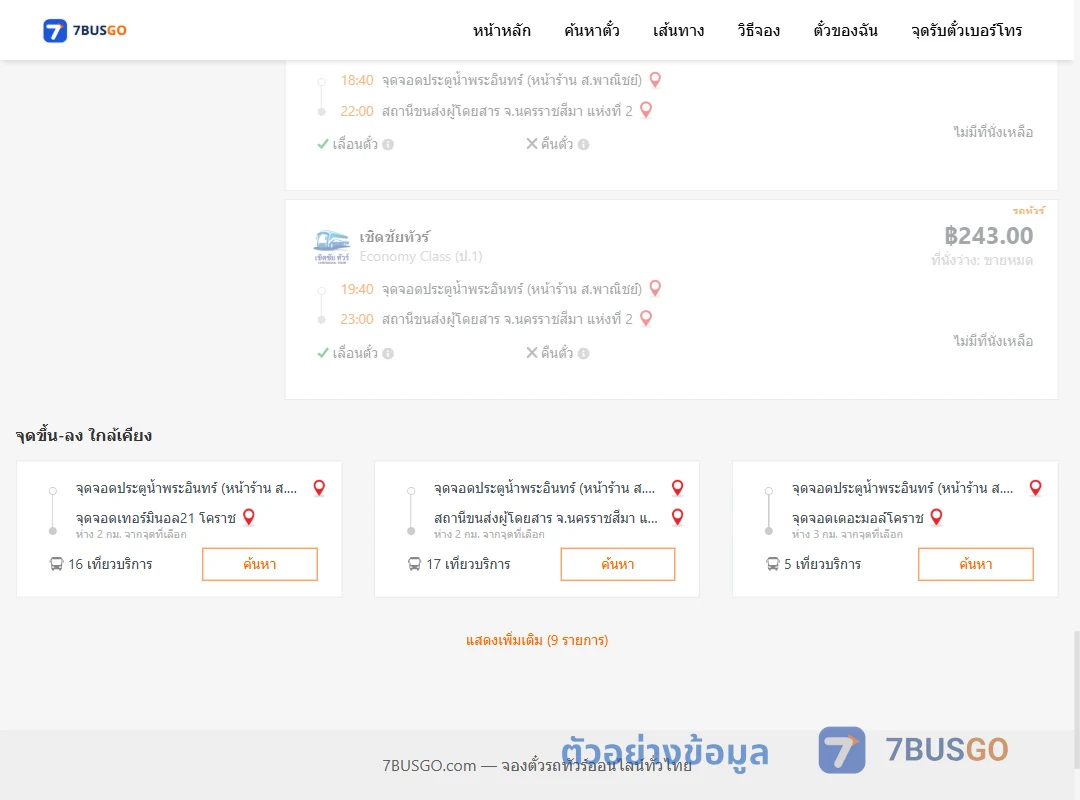Open the วิธีจอง menu item
The height and width of the screenshot is (800, 1080).
tap(758, 30)
